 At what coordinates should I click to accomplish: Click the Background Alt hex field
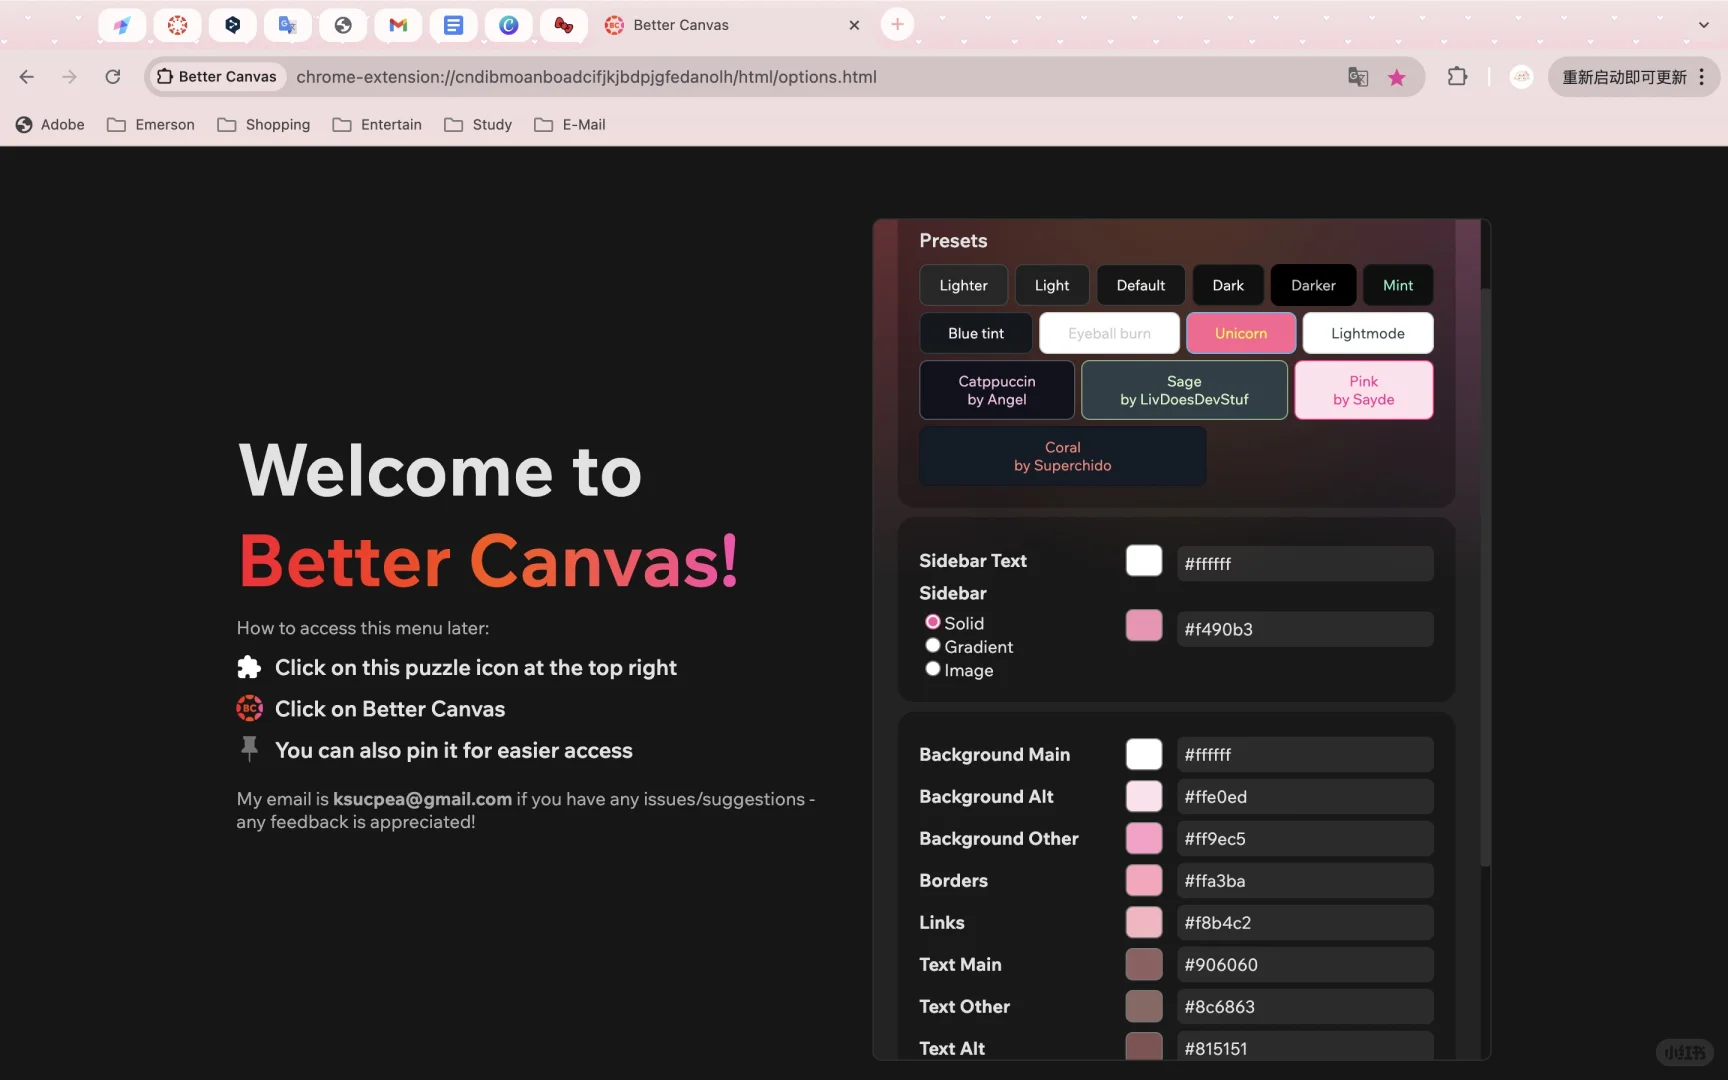[1305, 796]
